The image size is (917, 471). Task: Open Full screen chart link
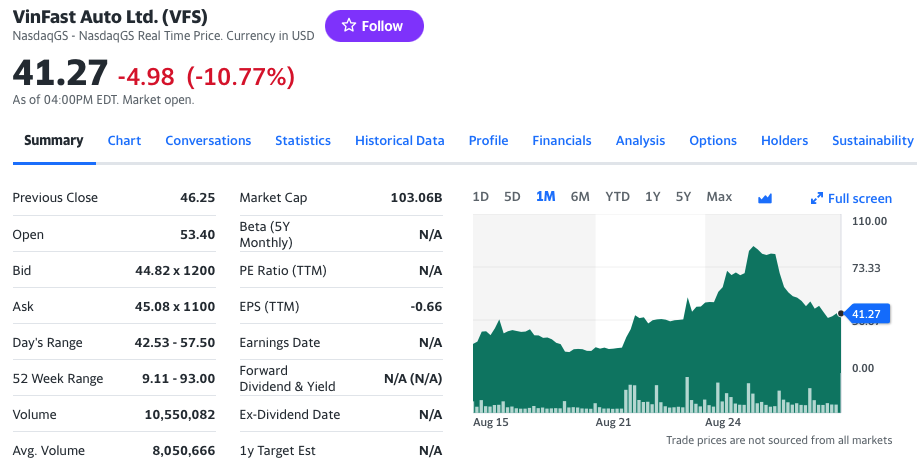851,198
